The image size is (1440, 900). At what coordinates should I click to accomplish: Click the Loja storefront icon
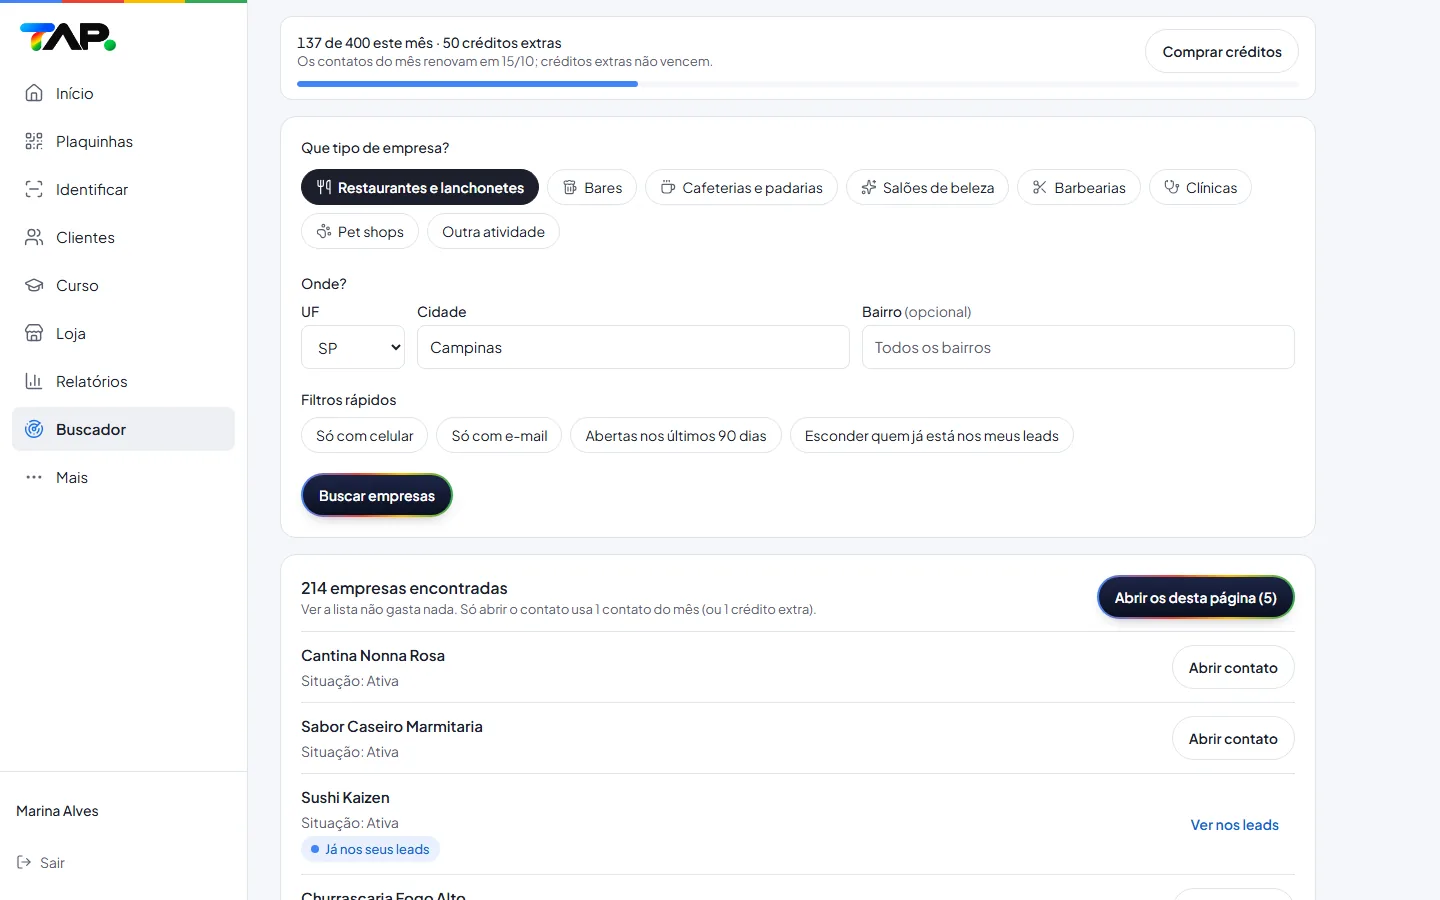pos(34,333)
